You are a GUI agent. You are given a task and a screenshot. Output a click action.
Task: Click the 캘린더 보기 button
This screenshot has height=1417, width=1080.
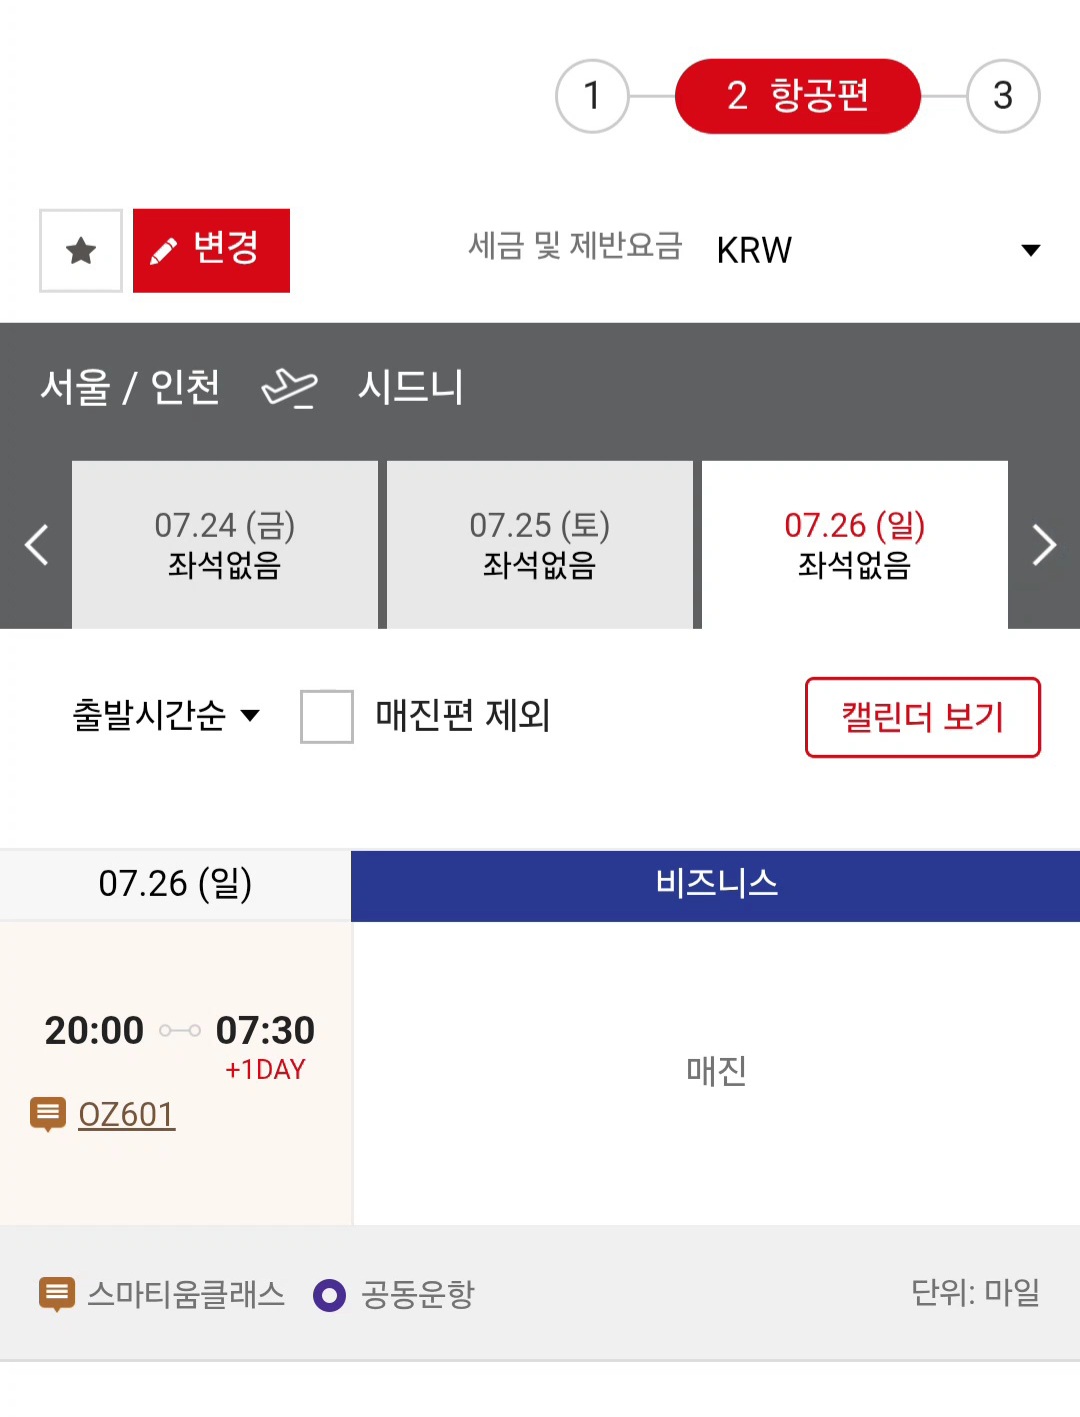[x=923, y=717]
